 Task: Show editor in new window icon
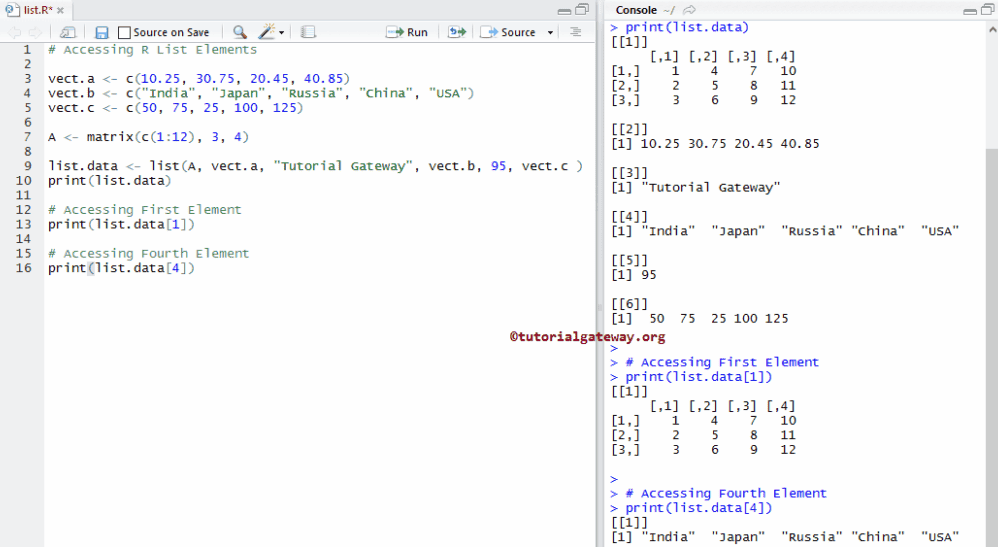pos(67,32)
